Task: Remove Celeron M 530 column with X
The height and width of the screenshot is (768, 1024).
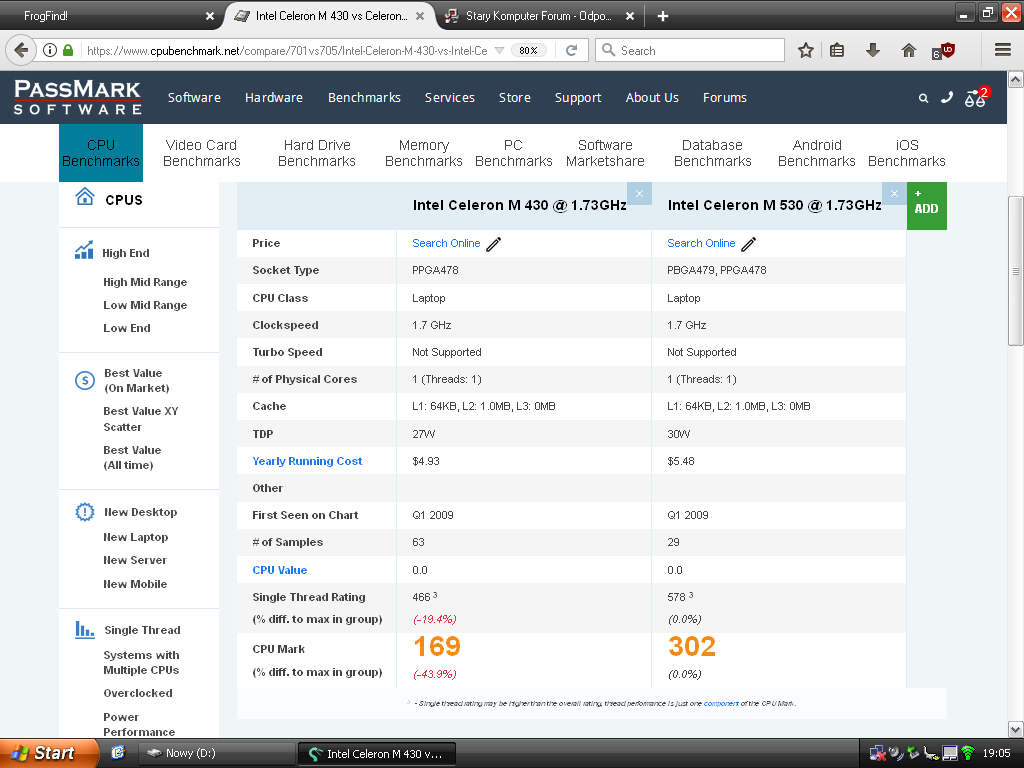Action: click(894, 193)
